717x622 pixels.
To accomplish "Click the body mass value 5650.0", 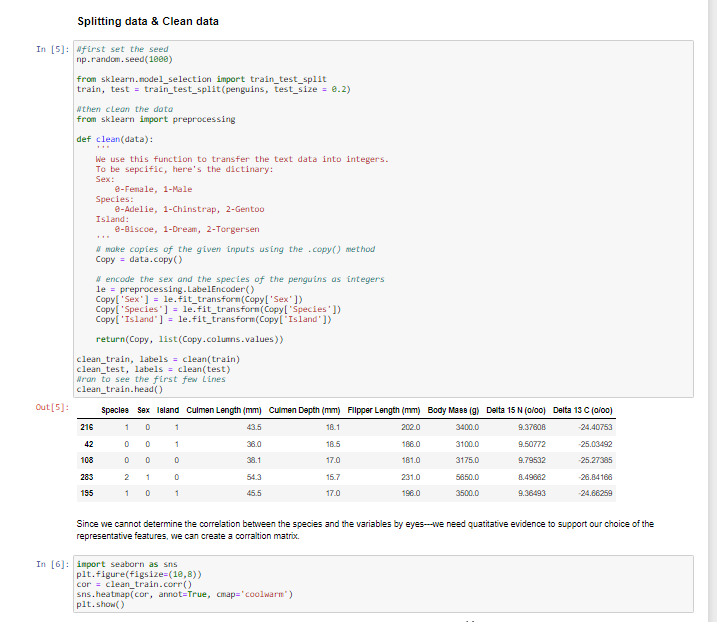I will coord(467,477).
